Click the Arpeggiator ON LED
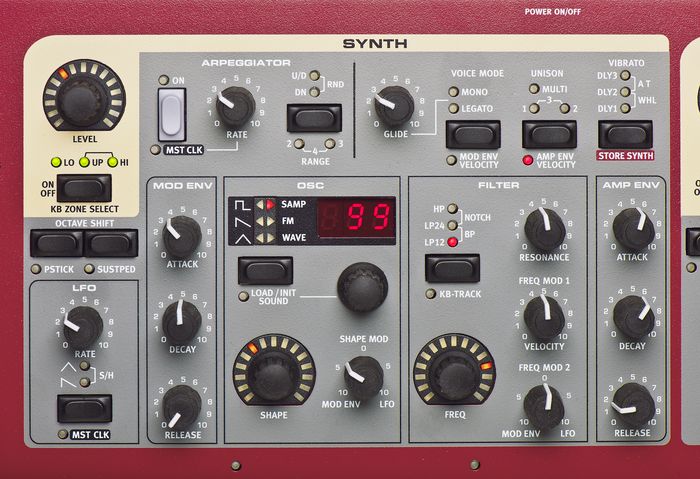The image size is (700, 479). pyautogui.click(x=164, y=80)
